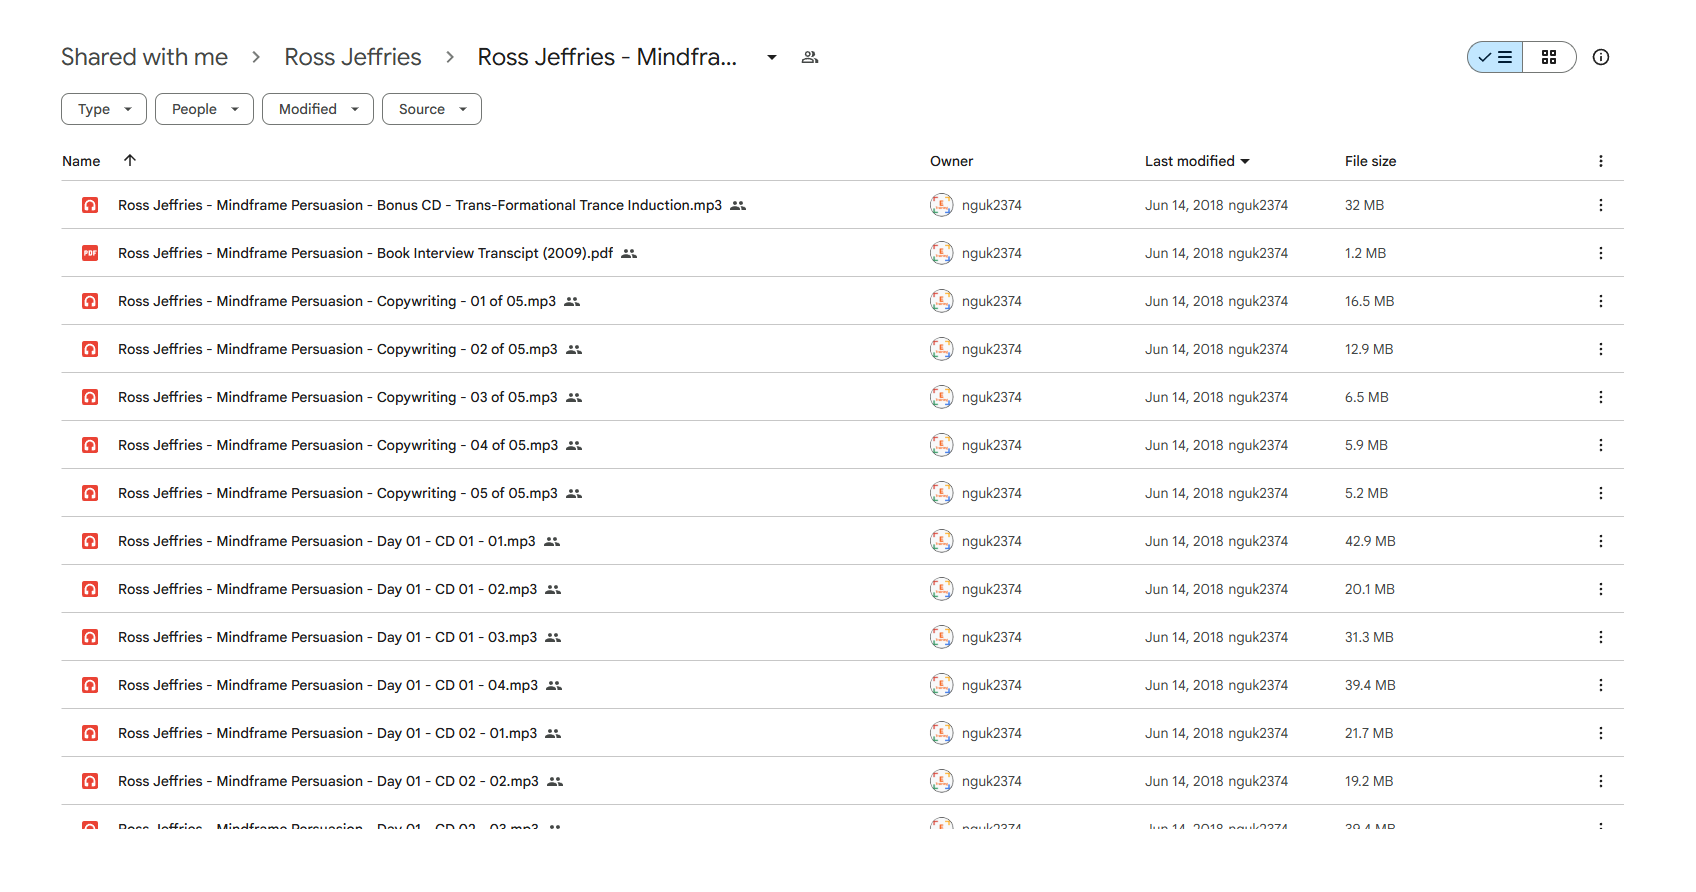Click the Owner column header
1696x892 pixels.
click(951, 161)
